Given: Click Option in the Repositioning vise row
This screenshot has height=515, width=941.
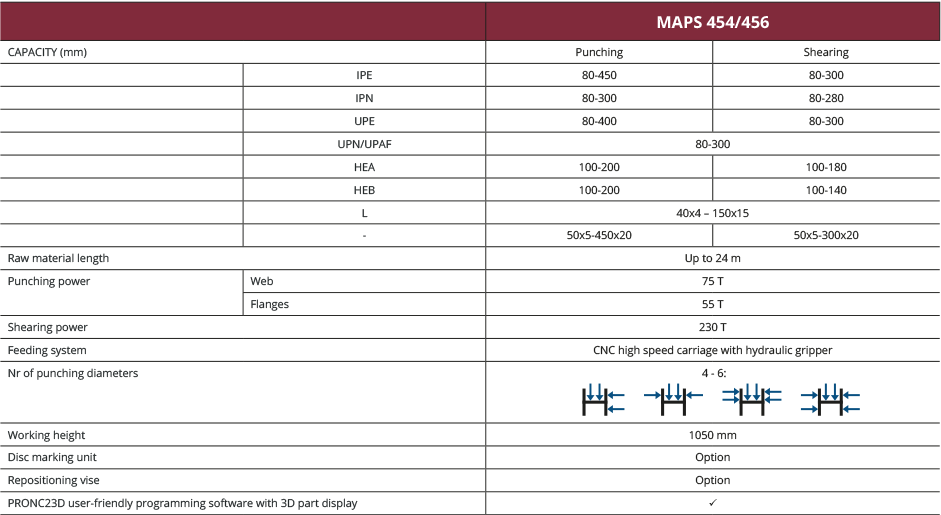Looking at the screenshot, I should point(712,480).
